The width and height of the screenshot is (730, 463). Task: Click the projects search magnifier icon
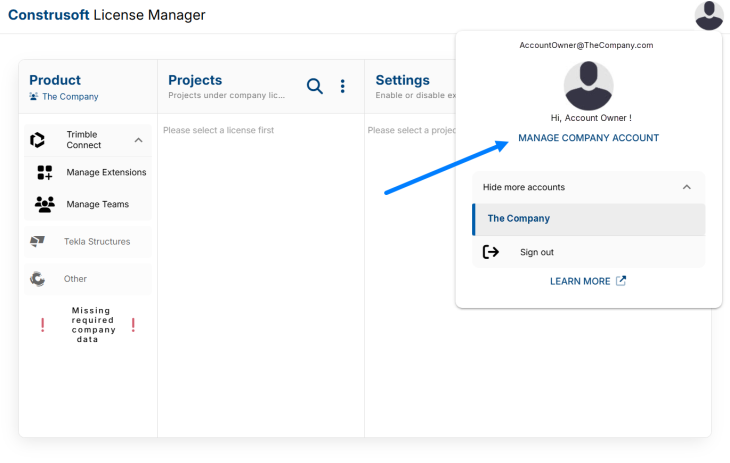point(314,87)
